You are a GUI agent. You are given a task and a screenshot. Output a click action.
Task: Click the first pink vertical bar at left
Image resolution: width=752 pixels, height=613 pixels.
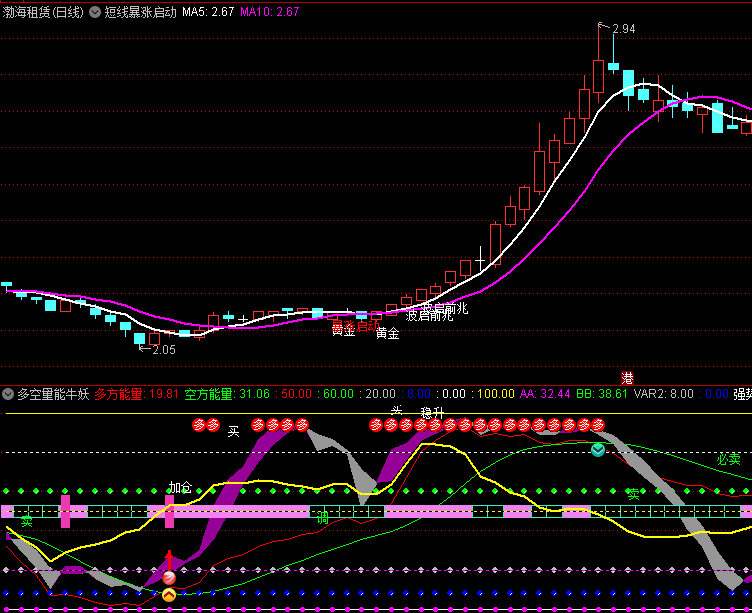pos(65,512)
